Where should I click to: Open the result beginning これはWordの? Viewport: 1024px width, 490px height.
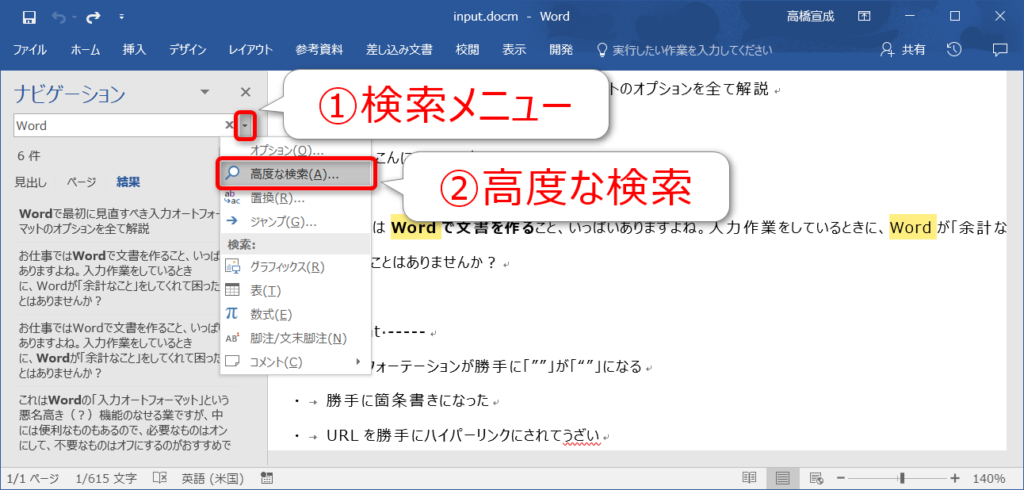(124, 422)
